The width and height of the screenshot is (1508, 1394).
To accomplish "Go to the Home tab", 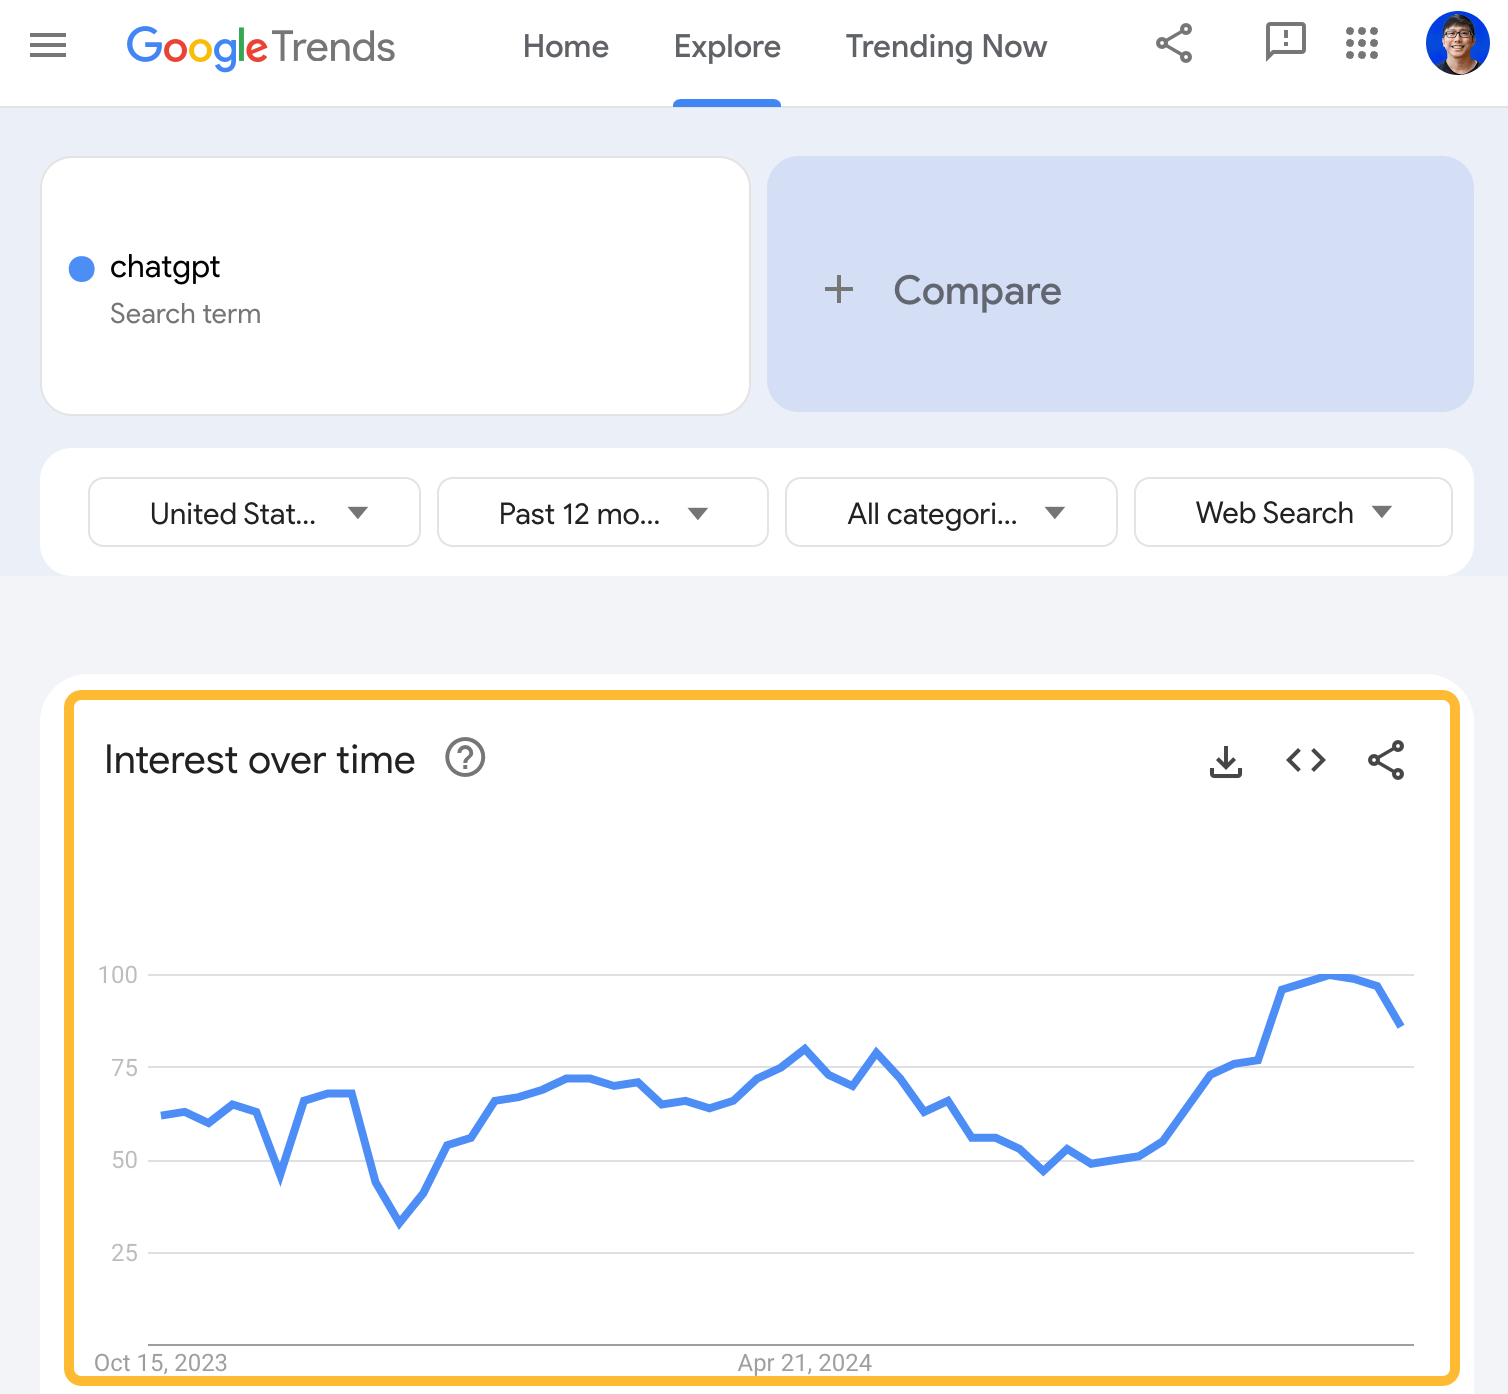I will coord(565,46).
